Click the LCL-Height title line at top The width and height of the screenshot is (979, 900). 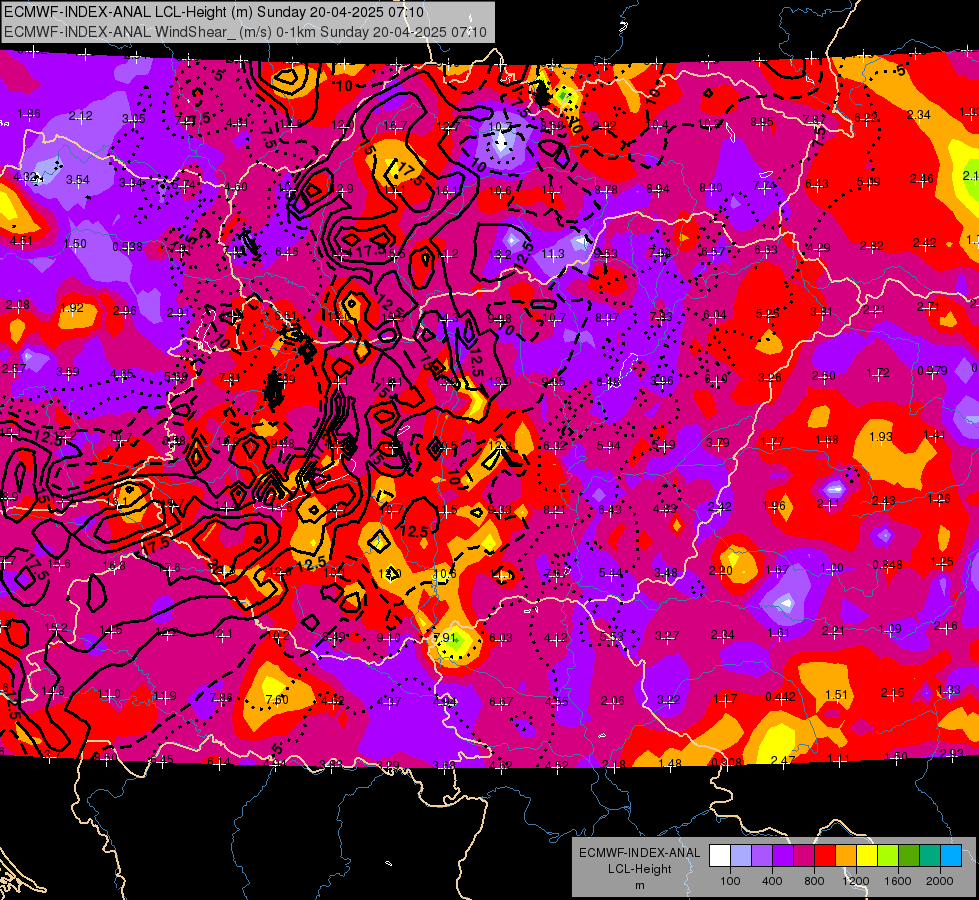pos(214,12)
